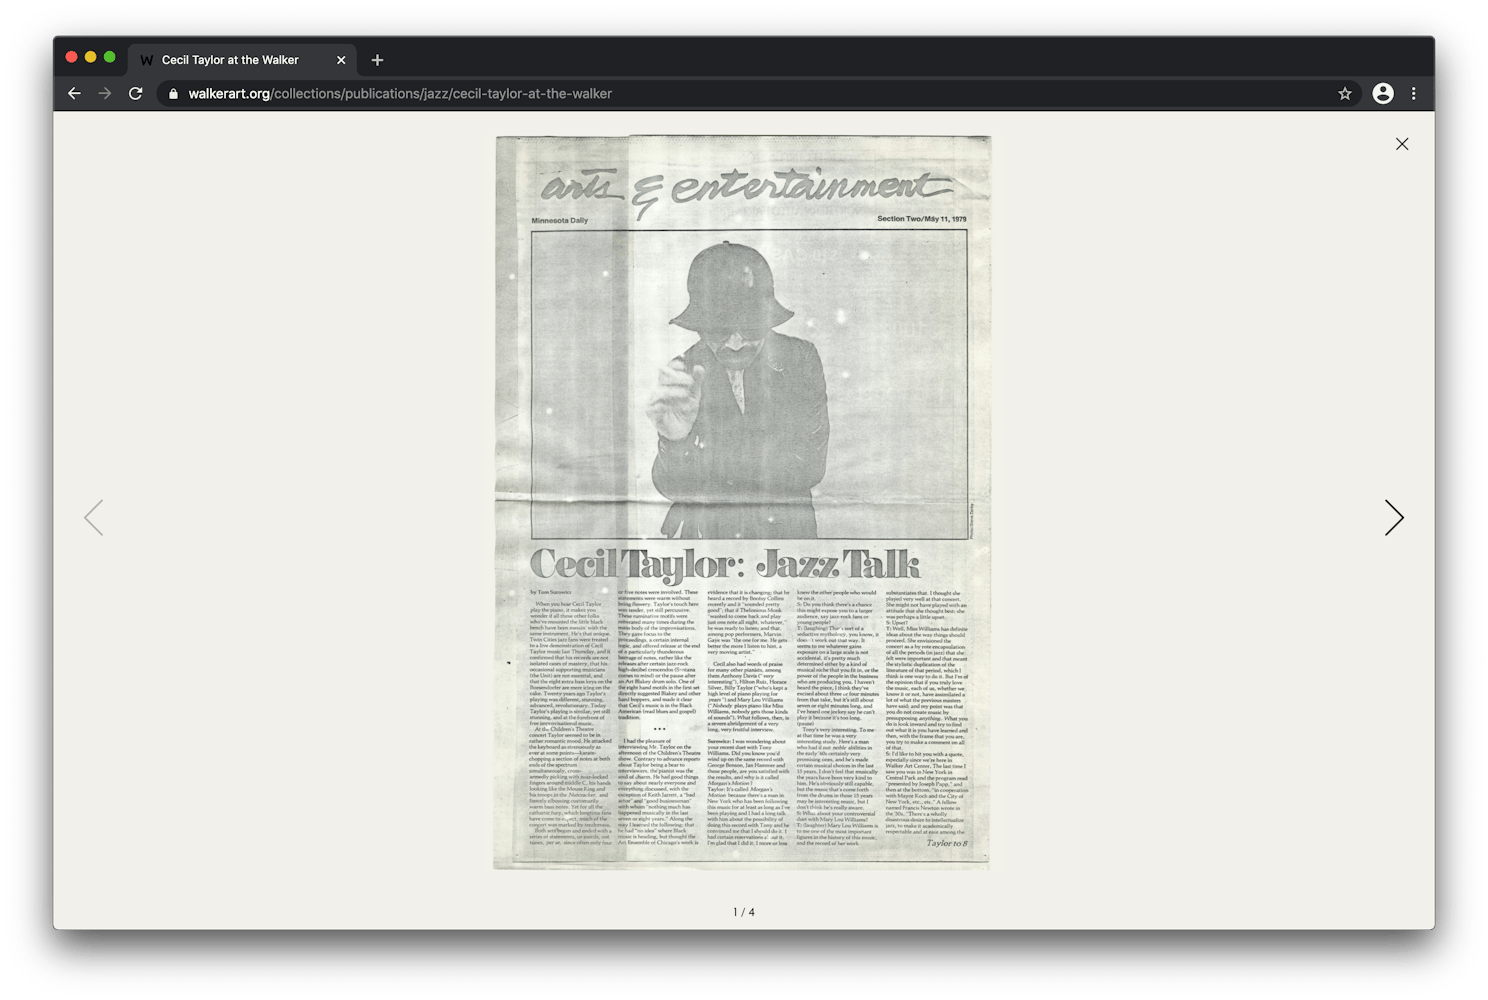This screenshot has width=1488, height=1000.
Task: Click the 1 / 4 page counter
Action: pyautogui.click(x=744, y=912)
